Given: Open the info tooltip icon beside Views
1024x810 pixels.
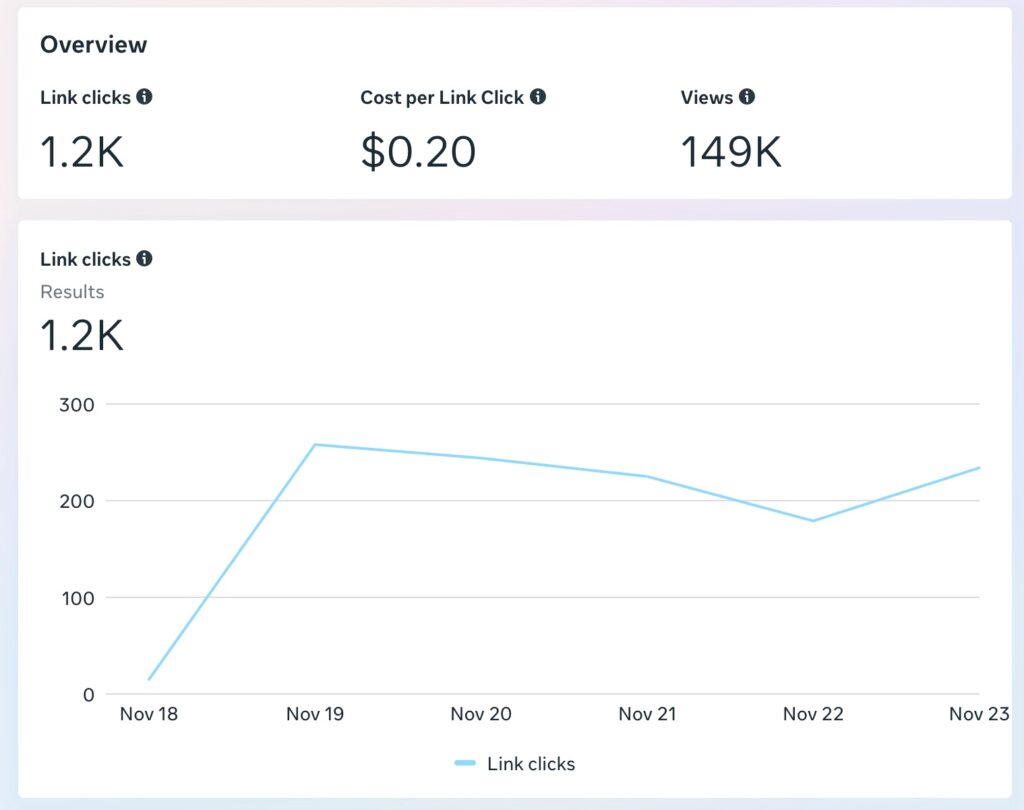Looking at the screenshot, I should (747, 97).
